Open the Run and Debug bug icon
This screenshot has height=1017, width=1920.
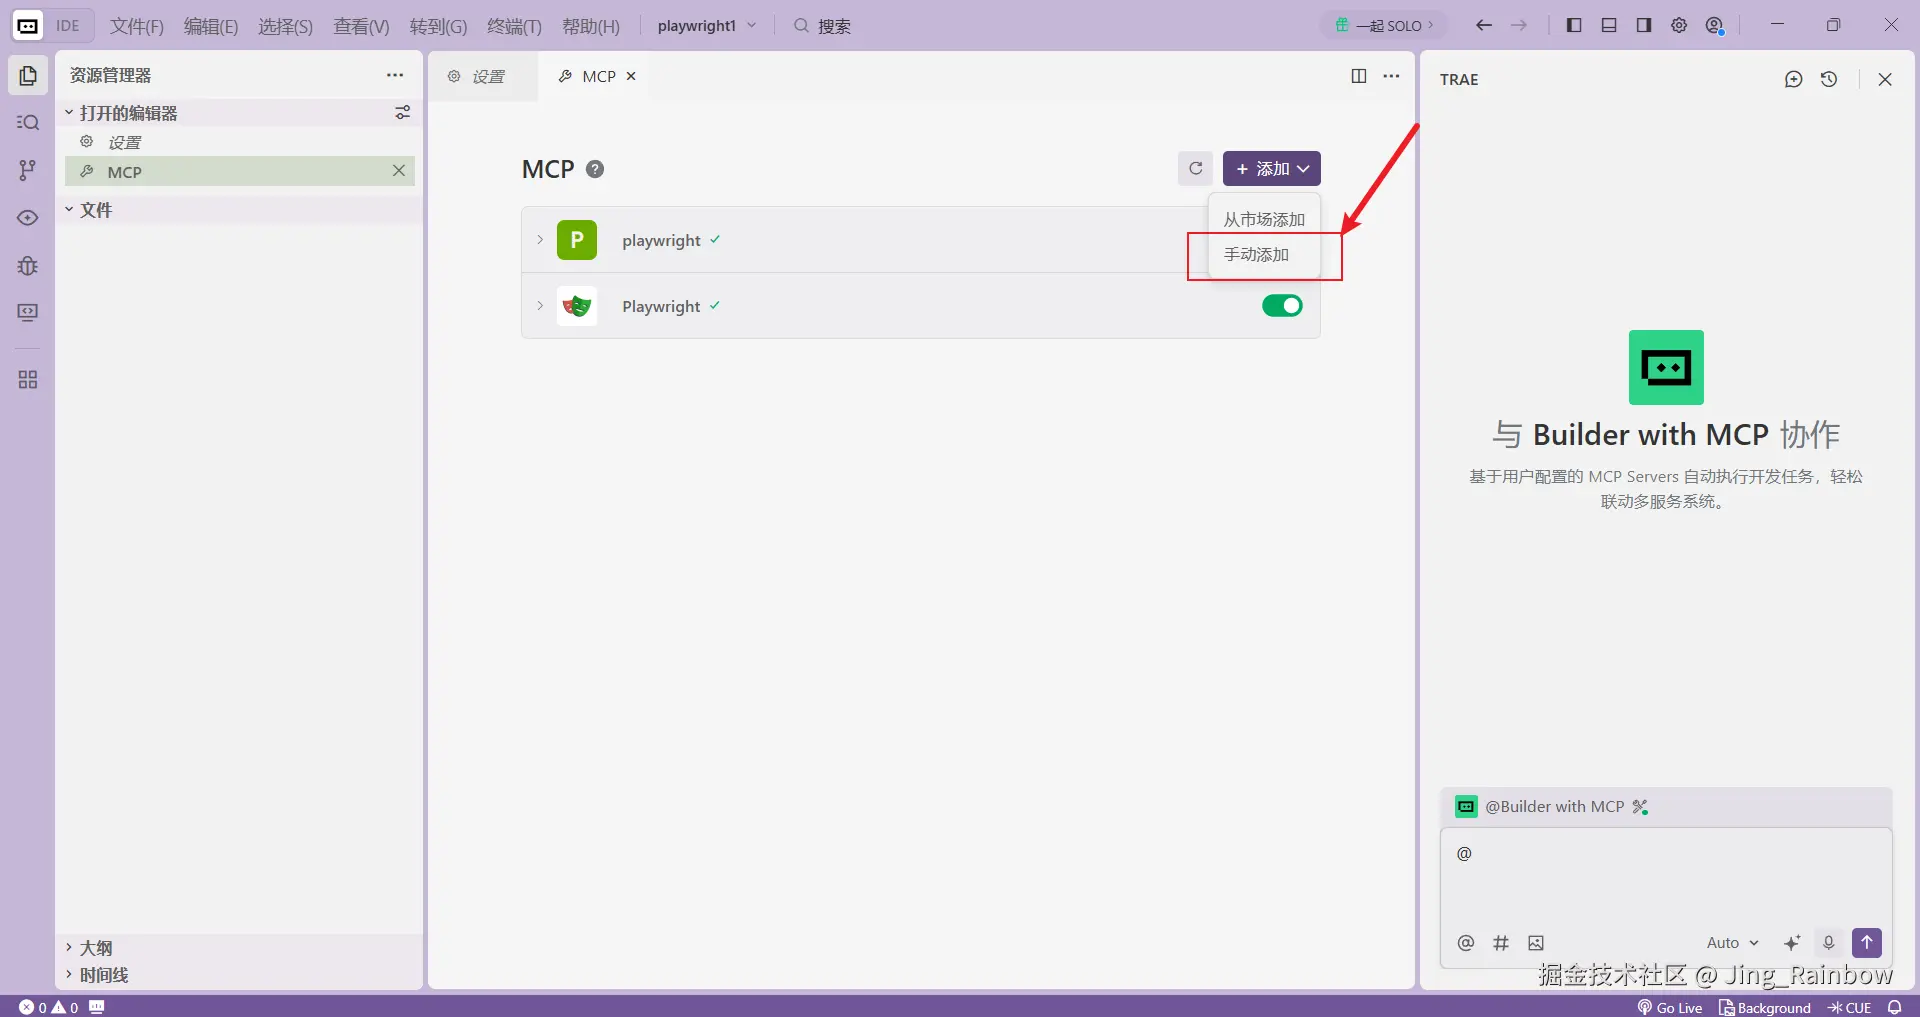(27, 266)
